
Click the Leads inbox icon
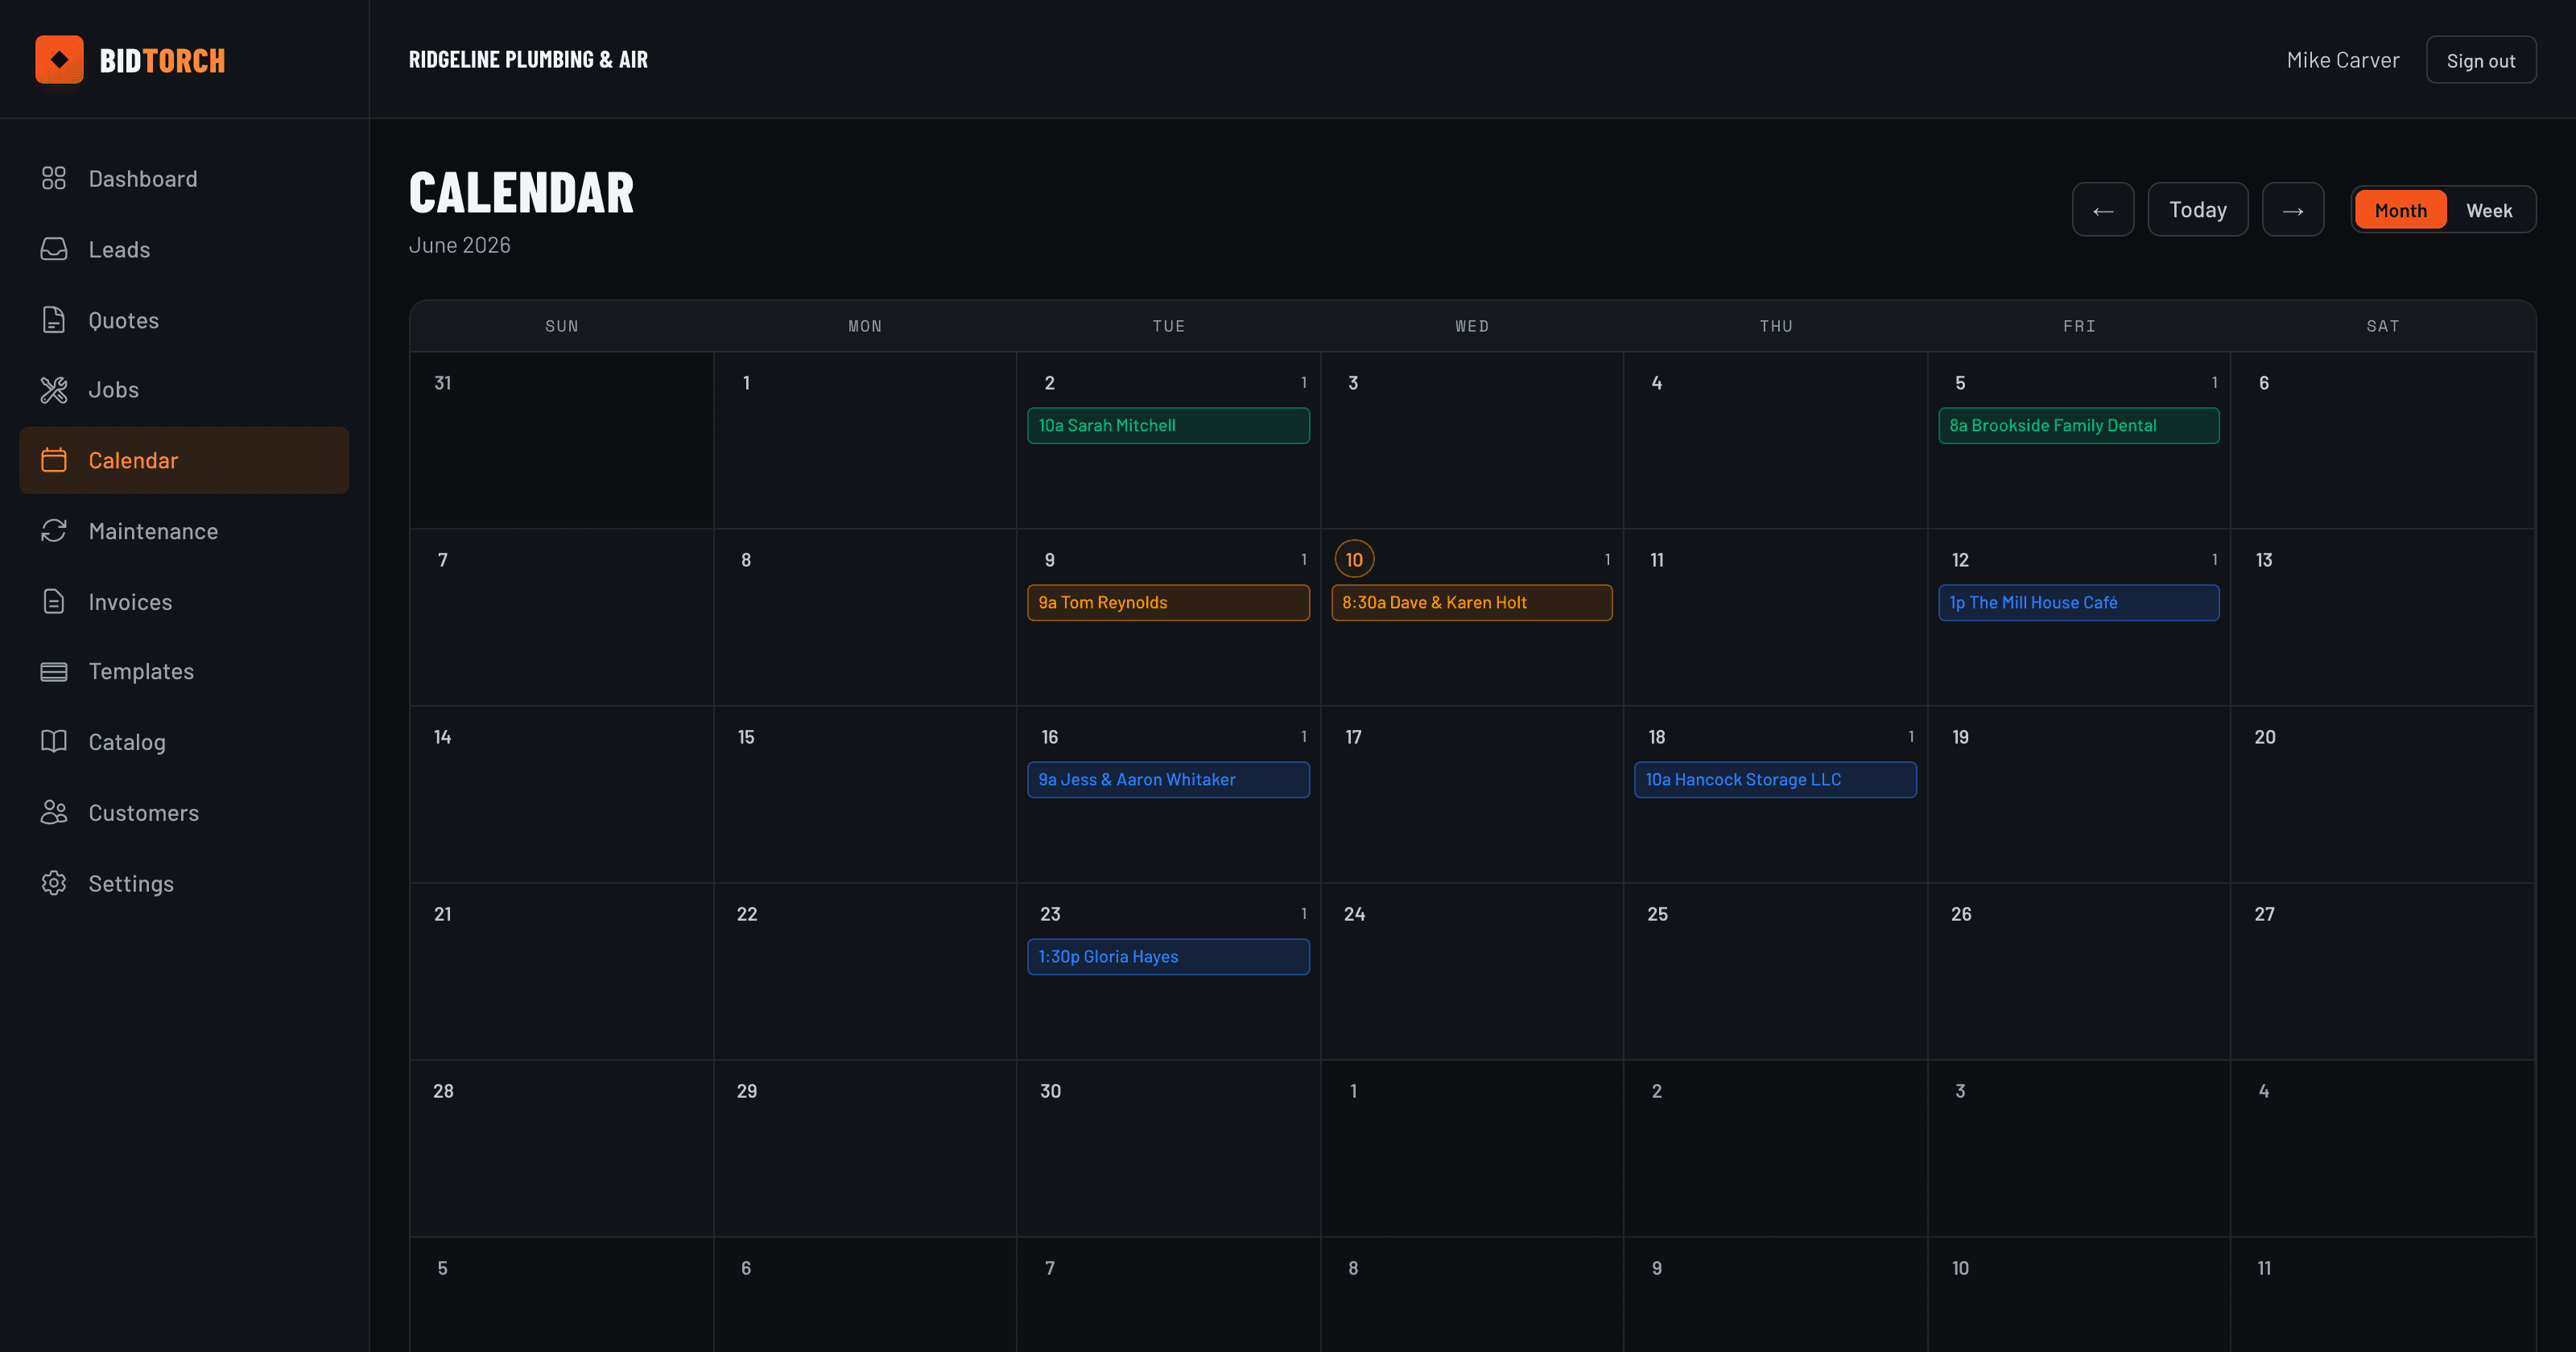(54, 249)
